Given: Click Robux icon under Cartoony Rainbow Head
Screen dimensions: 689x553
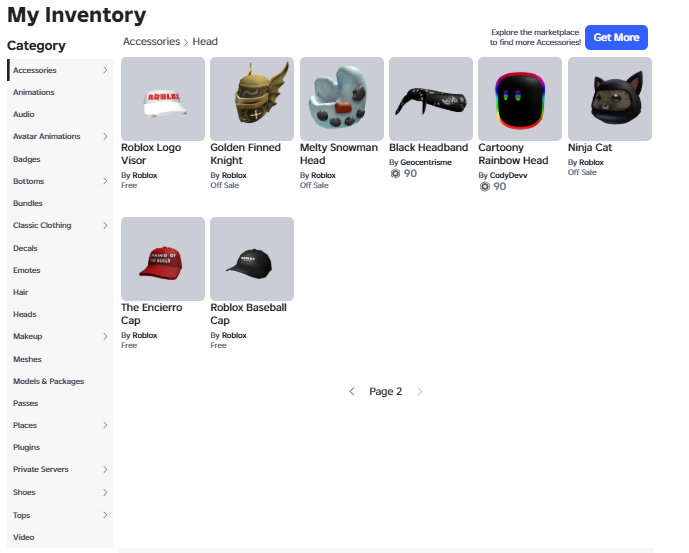Looking at the screenshot, I should pos(485,187).
